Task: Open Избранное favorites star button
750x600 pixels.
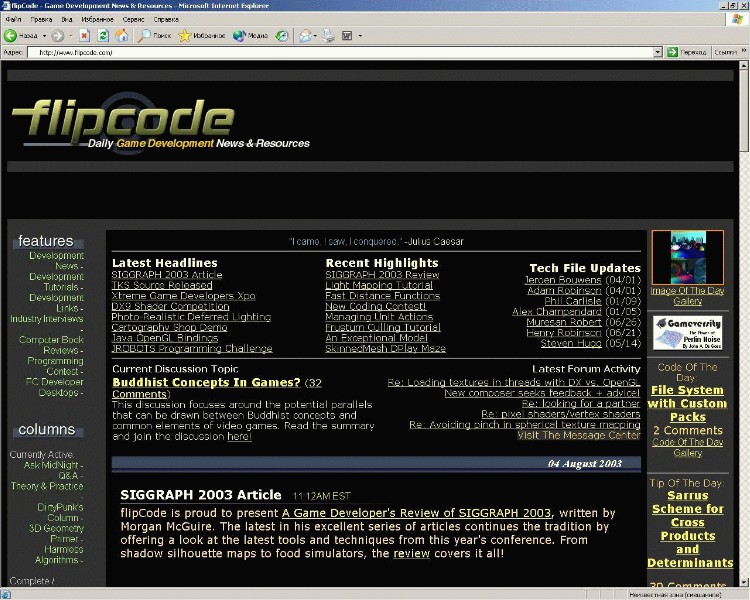Action: 201,35
